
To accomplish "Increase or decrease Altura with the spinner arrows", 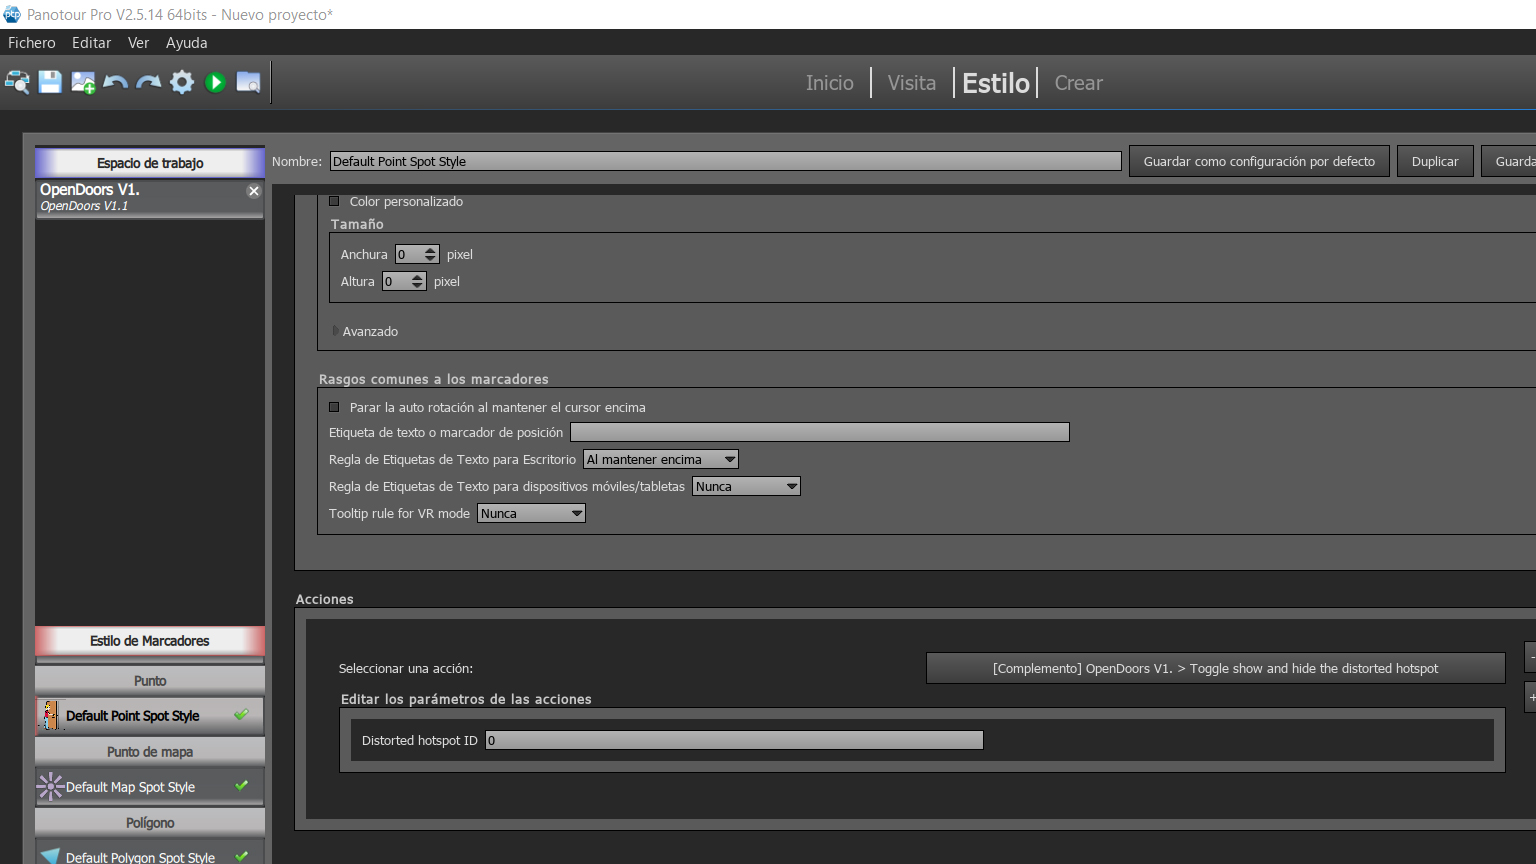I will (x=417, y=281).
